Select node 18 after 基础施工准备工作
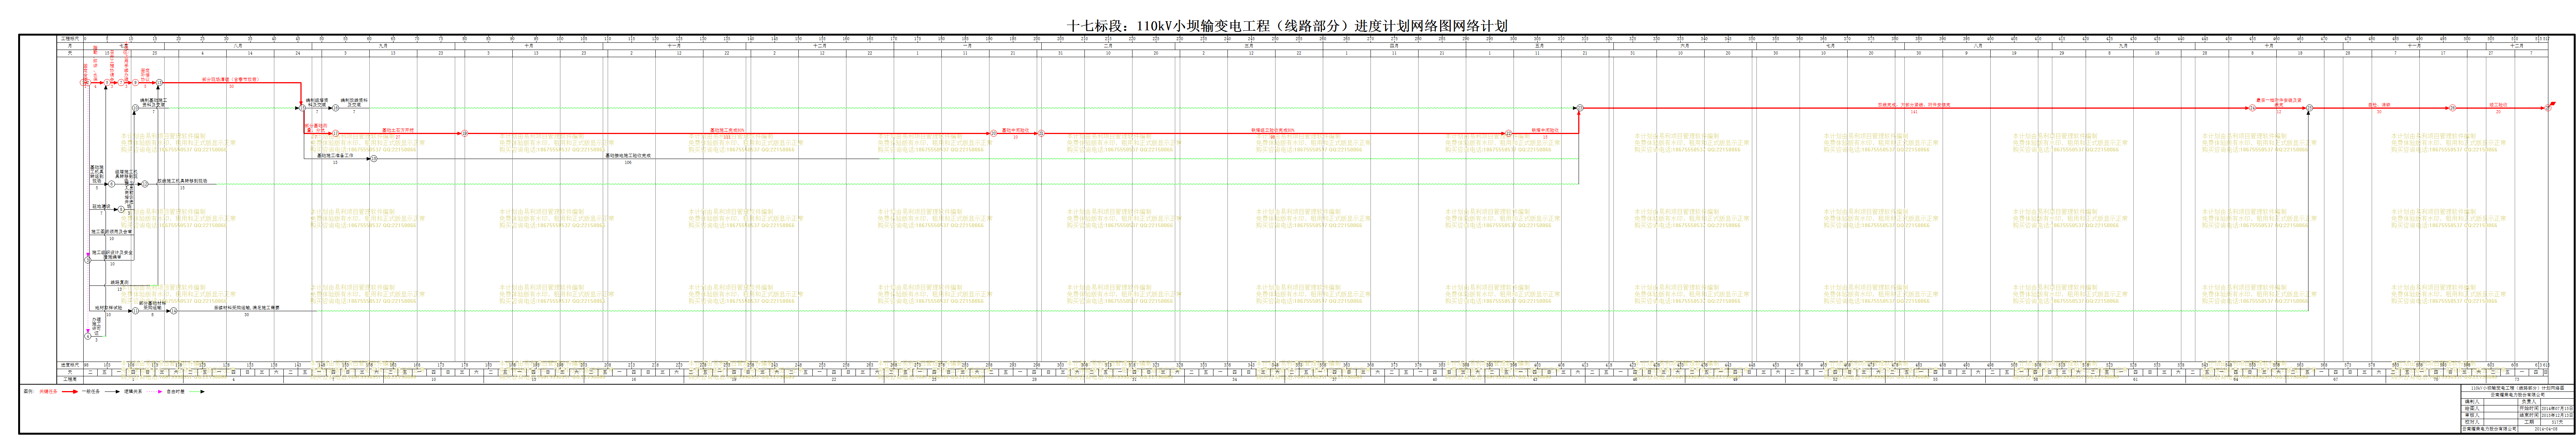 [374, 159]
